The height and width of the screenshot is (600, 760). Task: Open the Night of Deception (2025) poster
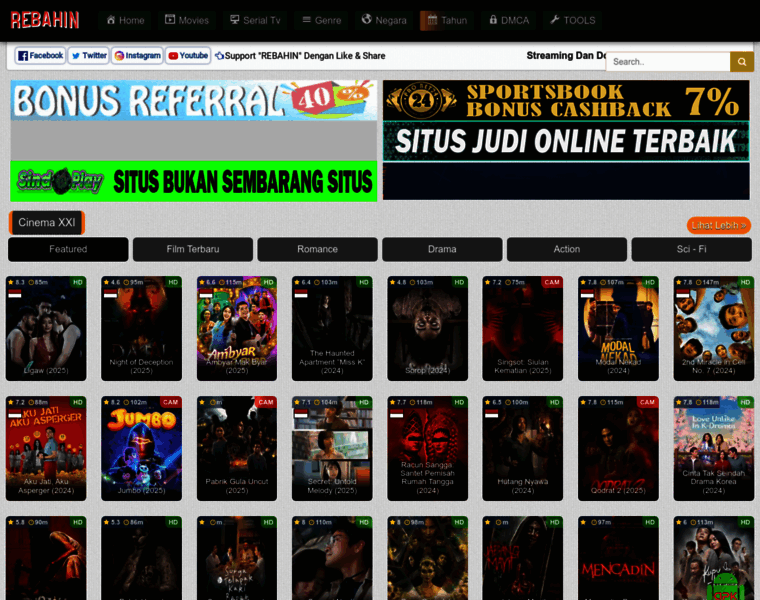[x=142, y=329]
